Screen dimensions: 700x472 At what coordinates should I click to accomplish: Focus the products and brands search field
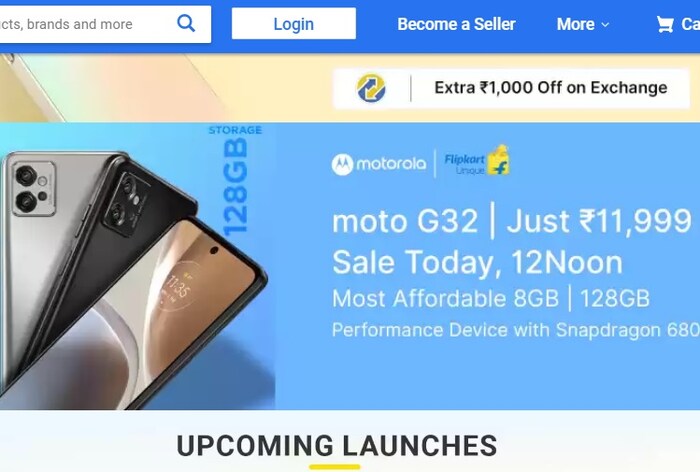click(x=86, y=24)
